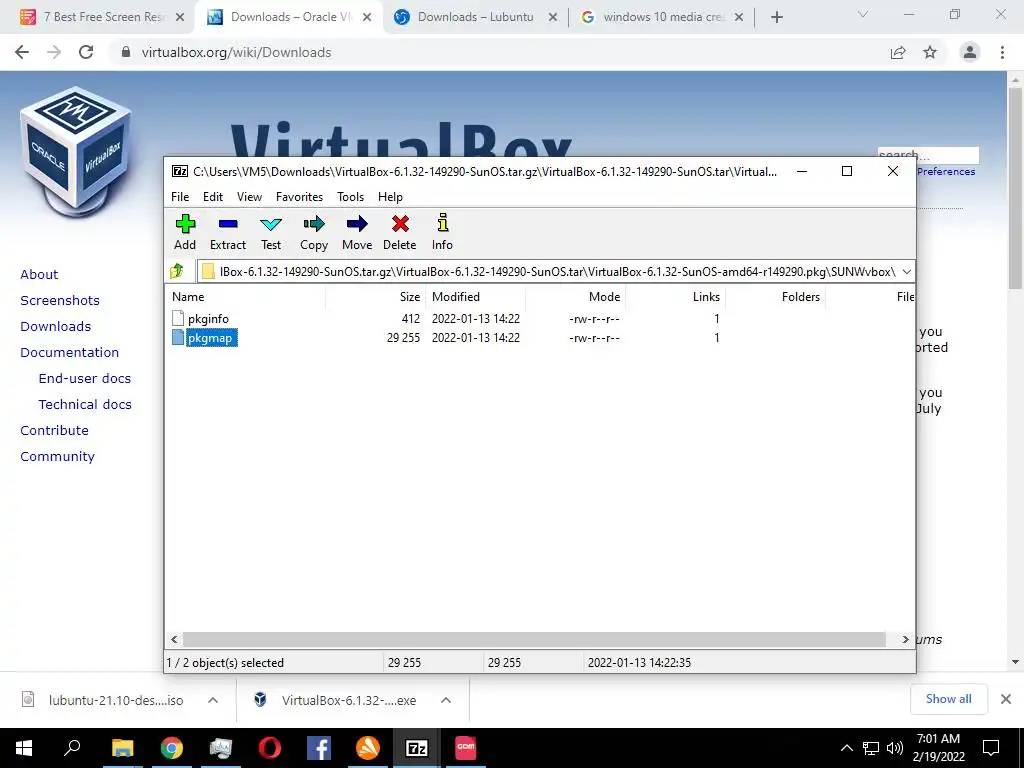
Task: Select the pkginfo file row
Action: [x=540, y=319]
